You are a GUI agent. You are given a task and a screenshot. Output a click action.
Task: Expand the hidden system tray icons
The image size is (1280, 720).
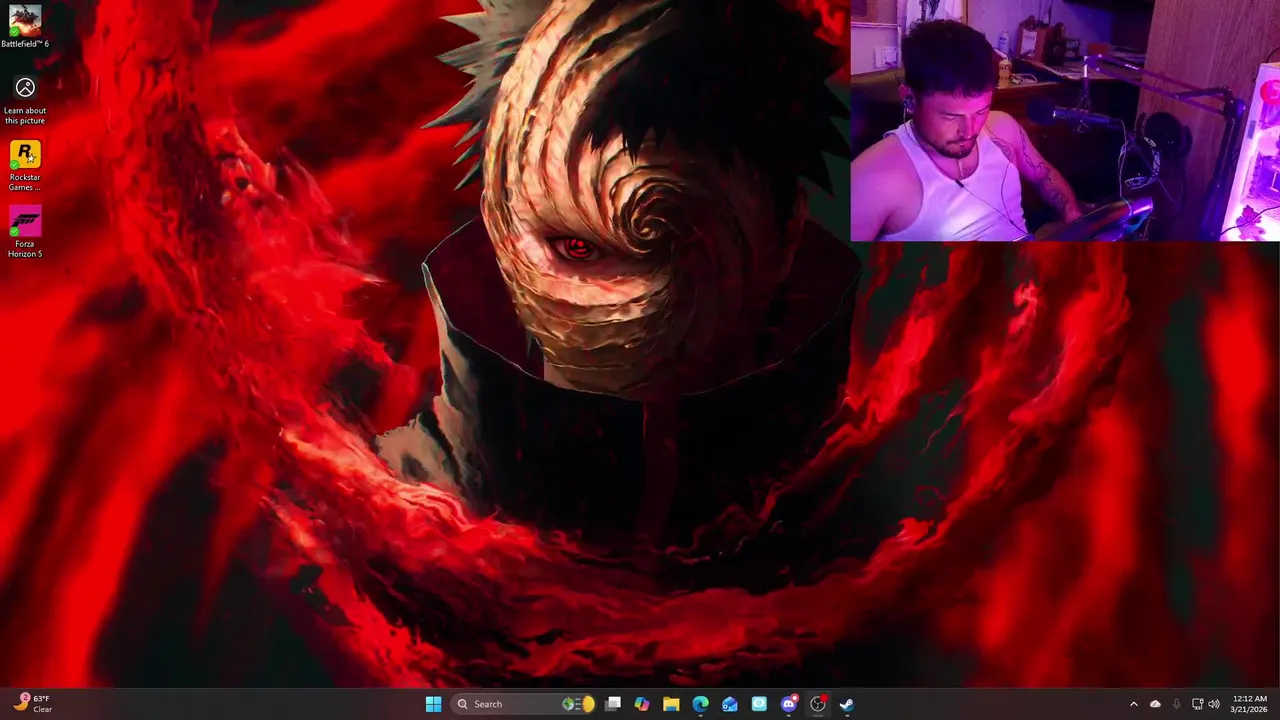pos(1133,704)
